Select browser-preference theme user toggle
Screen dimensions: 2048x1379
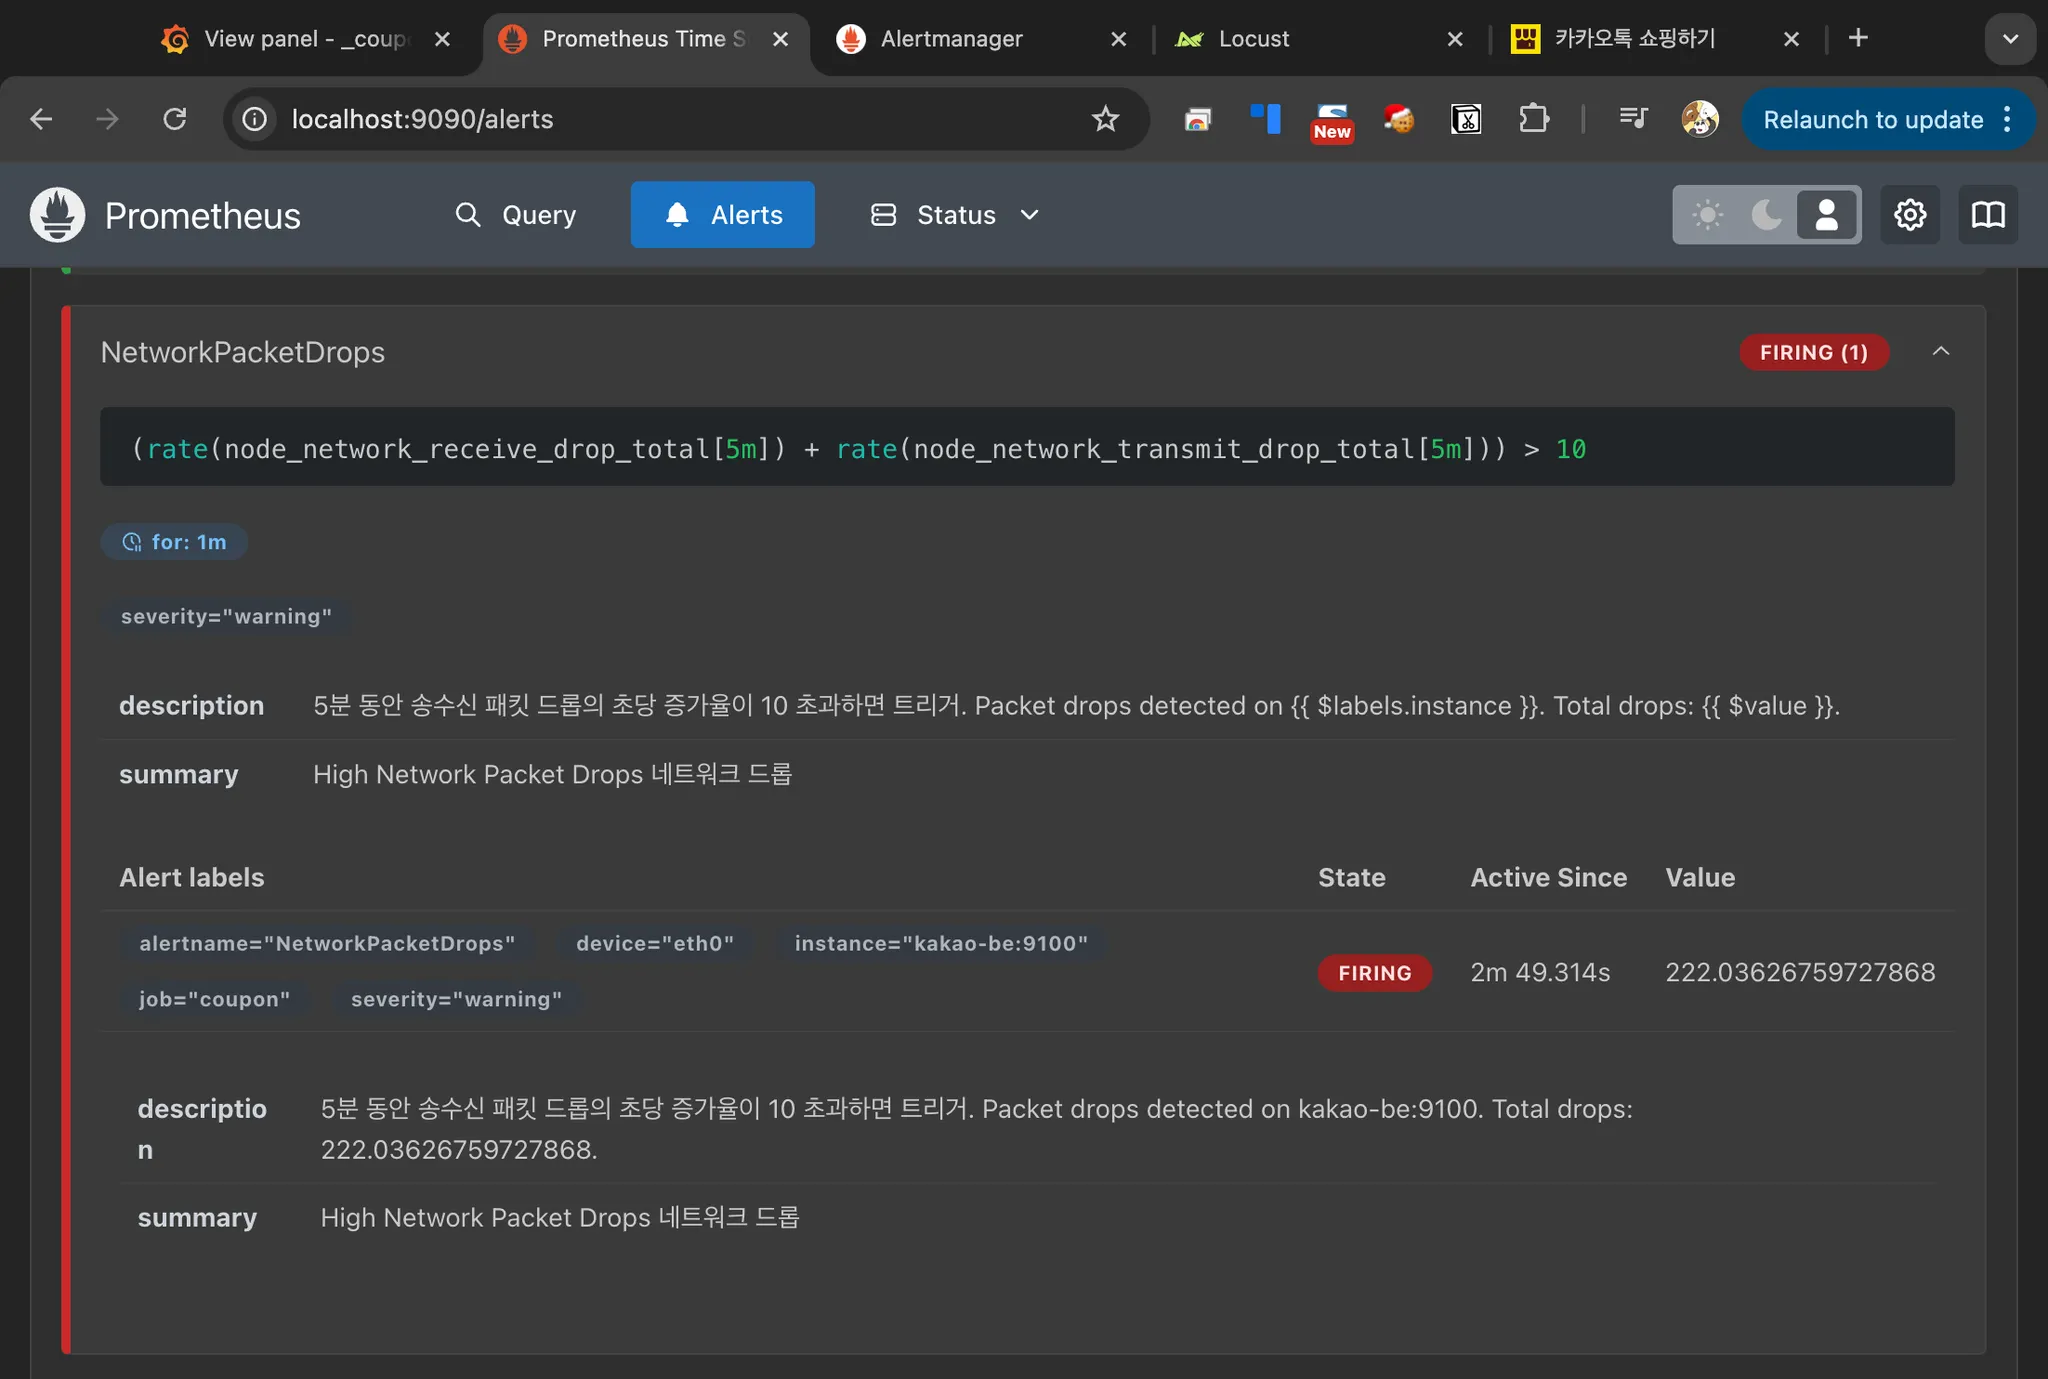(1826, 215)
